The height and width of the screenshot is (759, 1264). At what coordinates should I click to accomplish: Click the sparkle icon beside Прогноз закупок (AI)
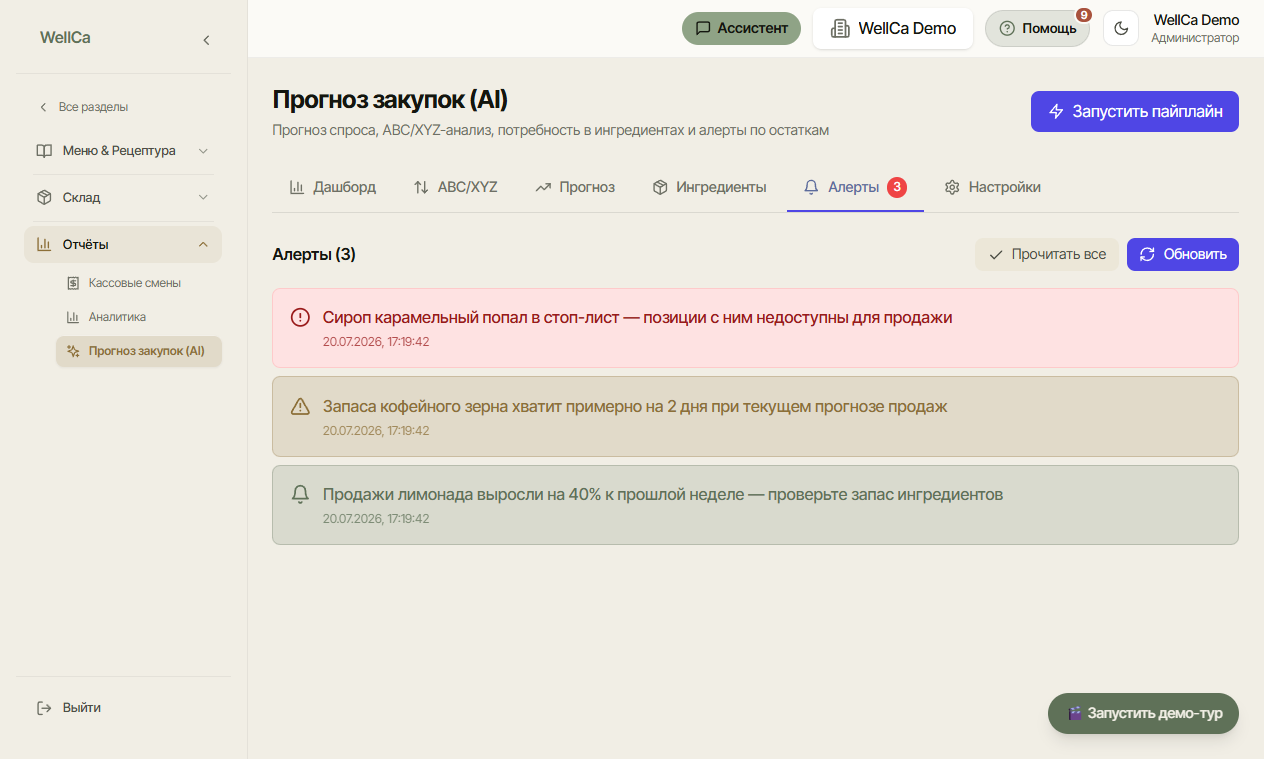click(x=73, y=351)
